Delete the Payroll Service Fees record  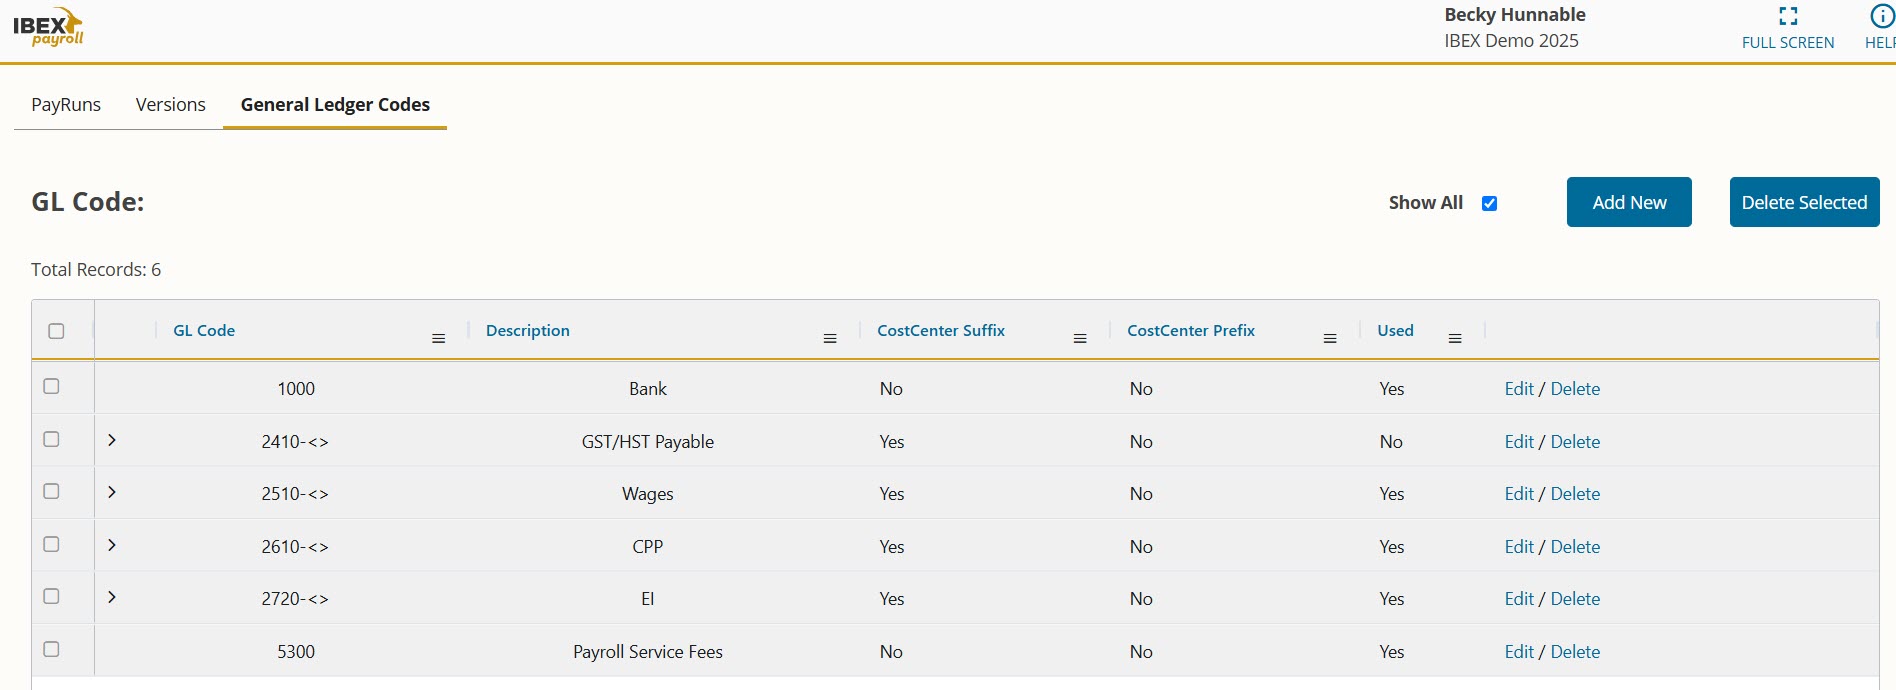(x=1575, y=652)
